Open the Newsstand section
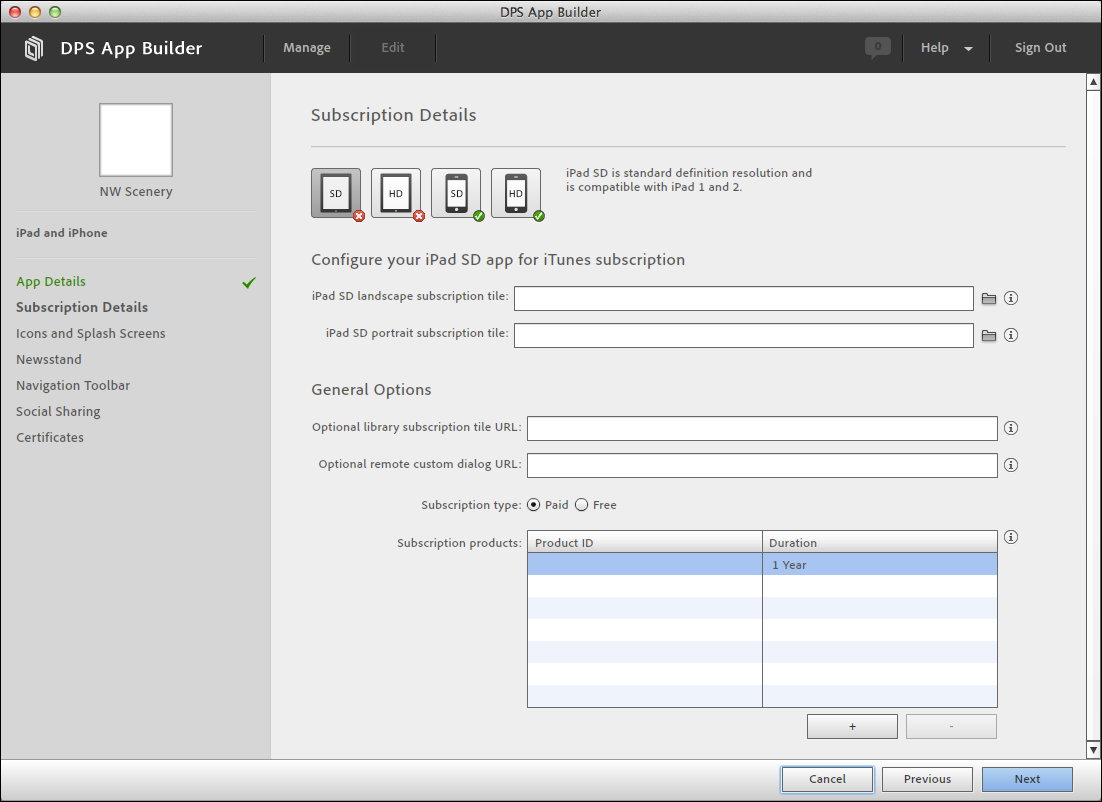Viewport: 1102px width, 802px height. tap(48, 359)
